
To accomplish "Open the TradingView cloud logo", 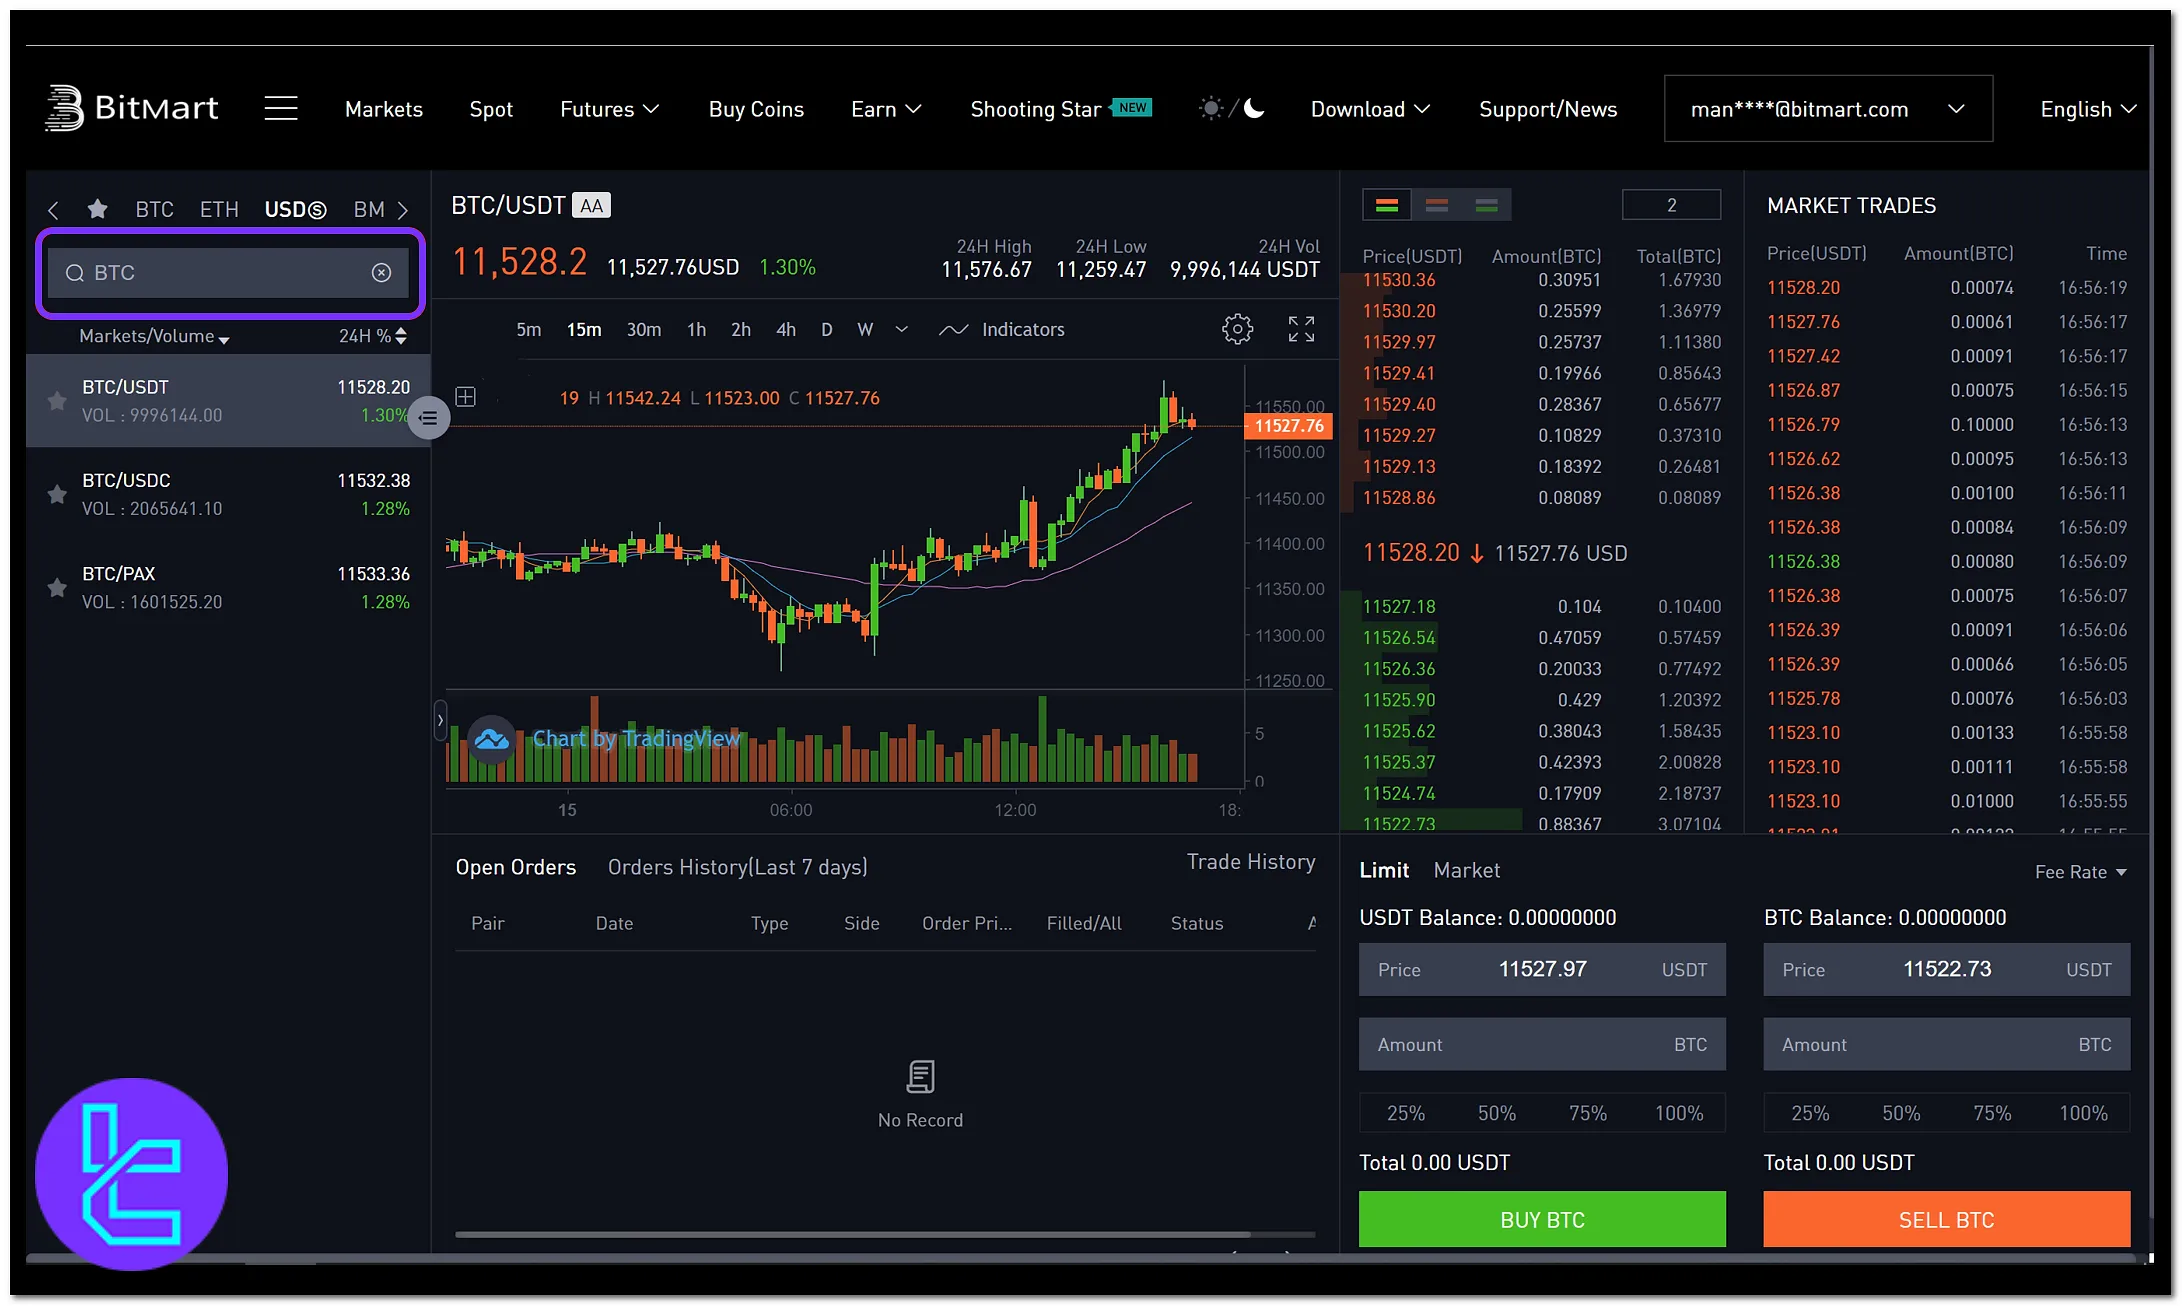I will click(491, 739).
